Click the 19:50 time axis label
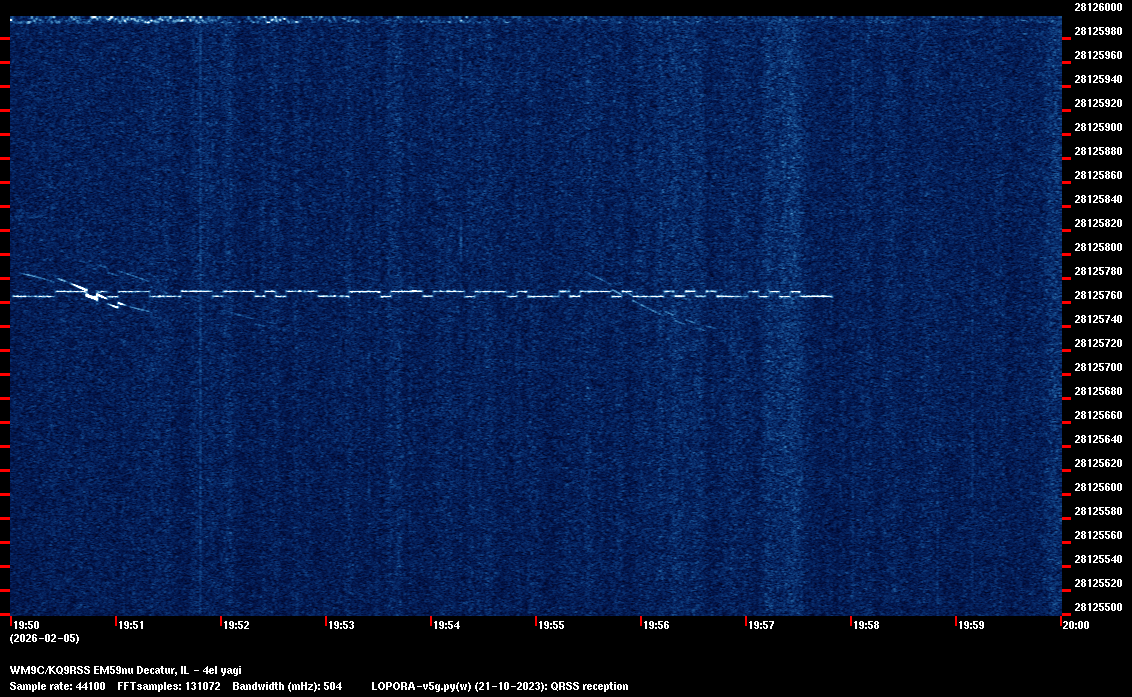The width and height of the screenshot is (1132, 697). click(x=25, y=625)
